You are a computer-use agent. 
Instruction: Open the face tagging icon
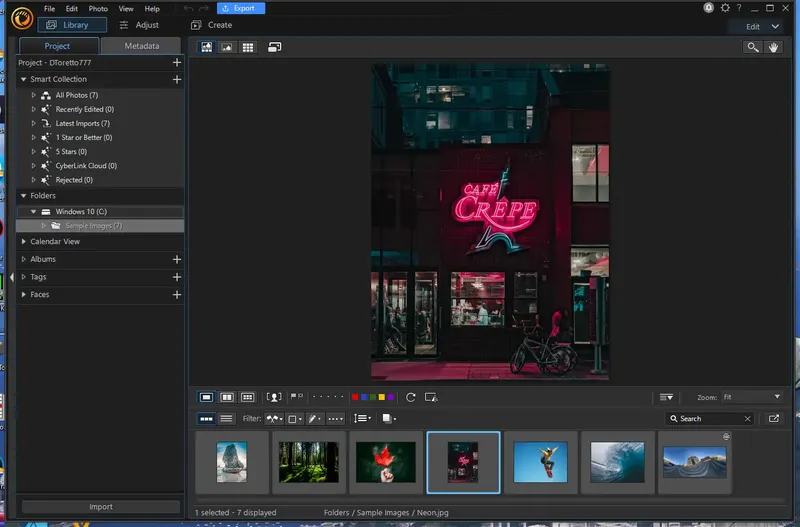[x=273, y=397]
